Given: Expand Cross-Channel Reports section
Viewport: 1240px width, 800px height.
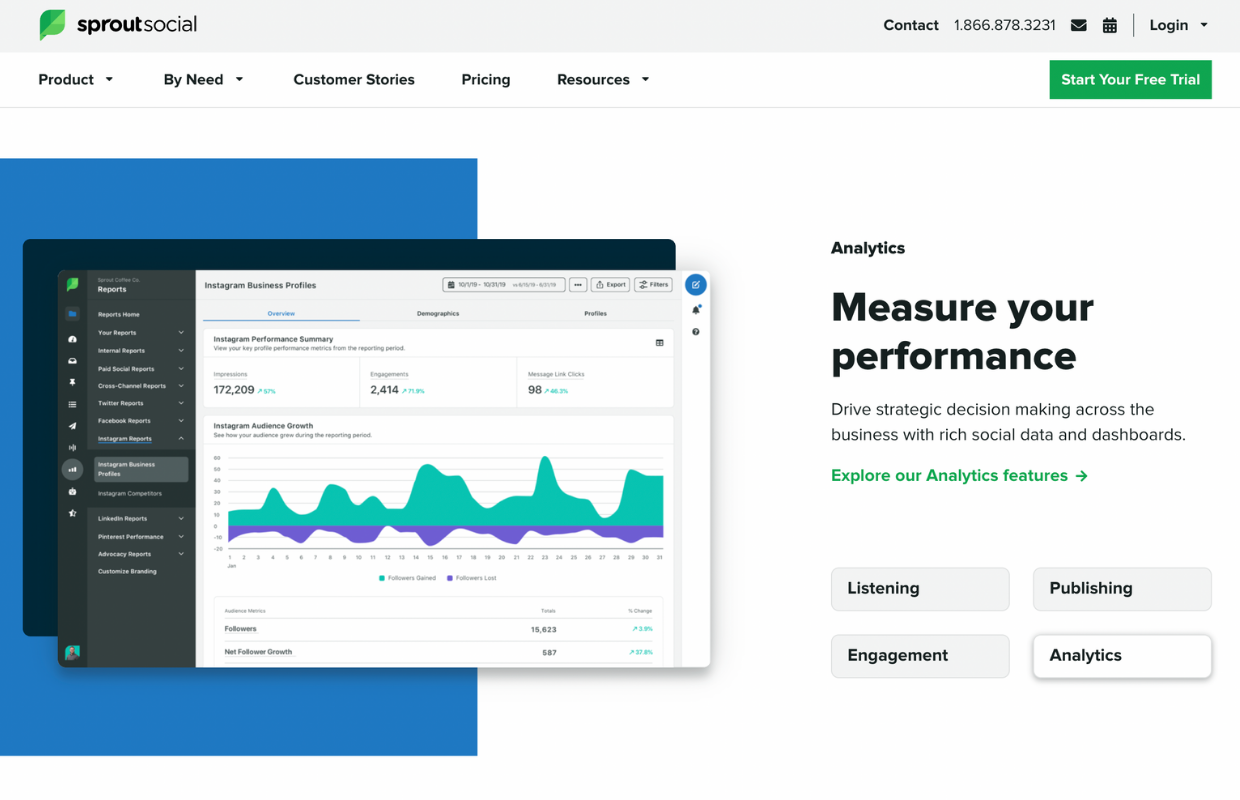Looking at the screenshot, I should (x=141, y=386).
